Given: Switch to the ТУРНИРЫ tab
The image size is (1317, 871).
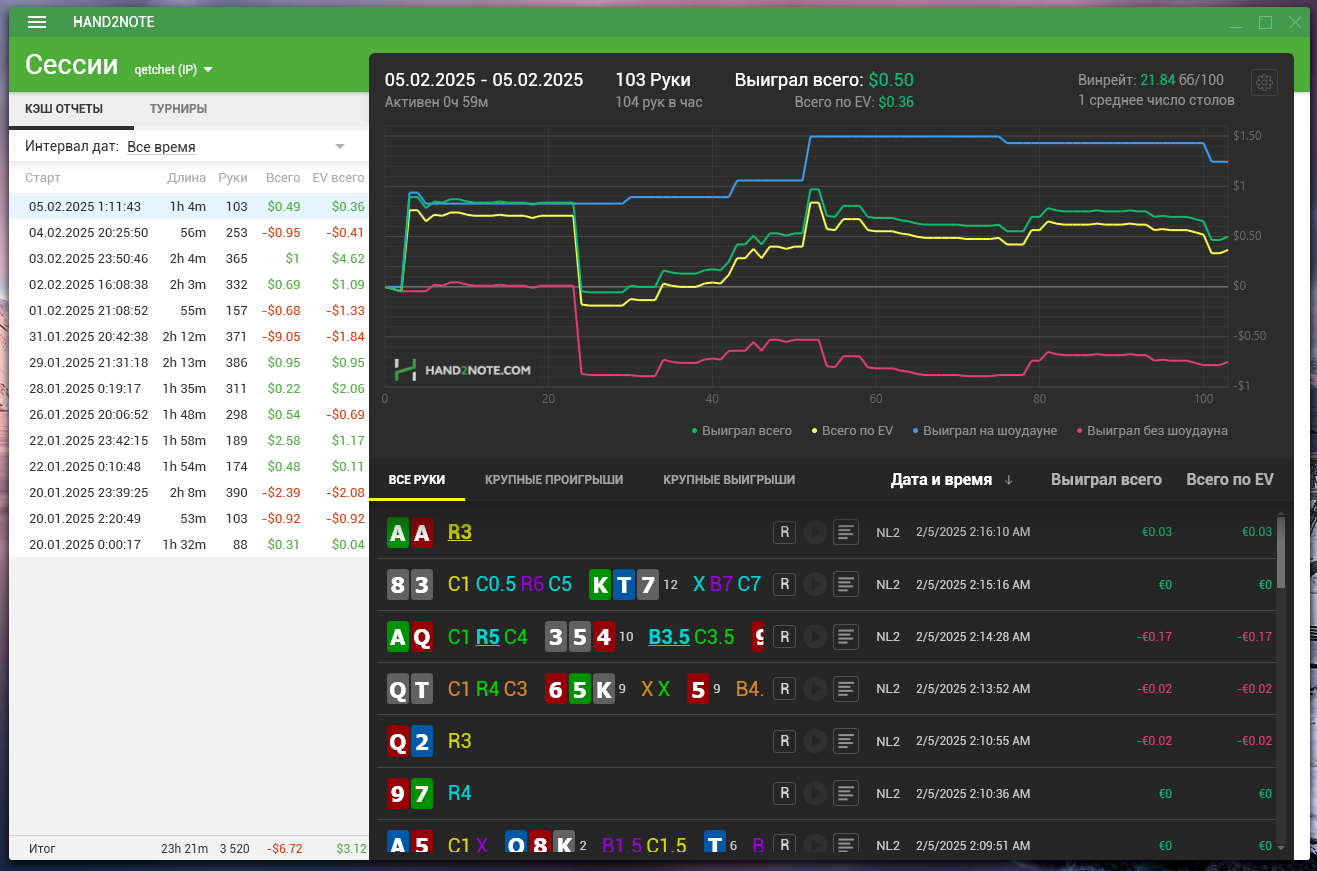Looking at the screenshot, I should [x=178, y=109].
